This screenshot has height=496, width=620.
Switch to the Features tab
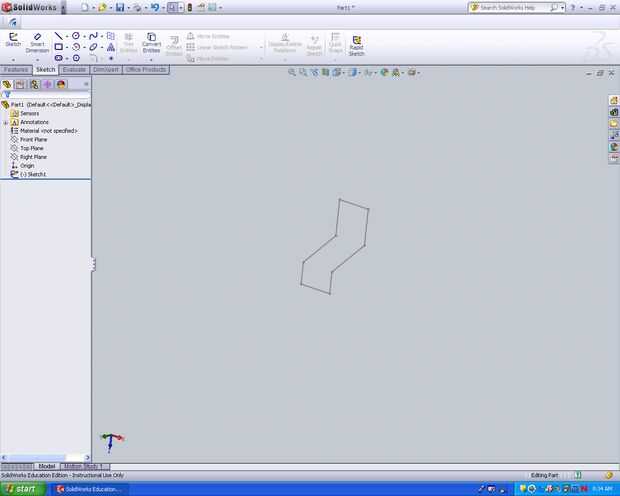(x=16, y=70)
